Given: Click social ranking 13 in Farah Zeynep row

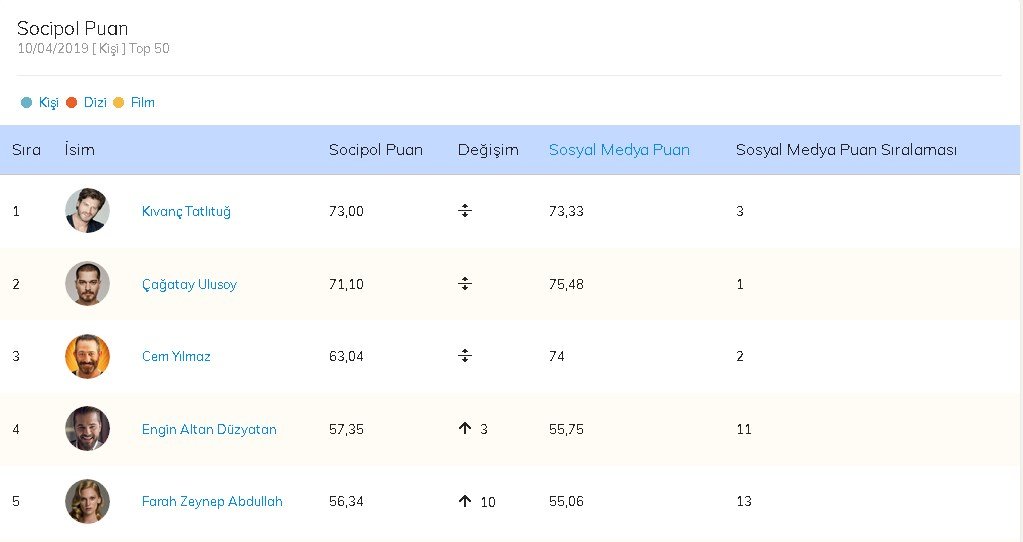Looking at the screenshot, I should pos(744,502).
